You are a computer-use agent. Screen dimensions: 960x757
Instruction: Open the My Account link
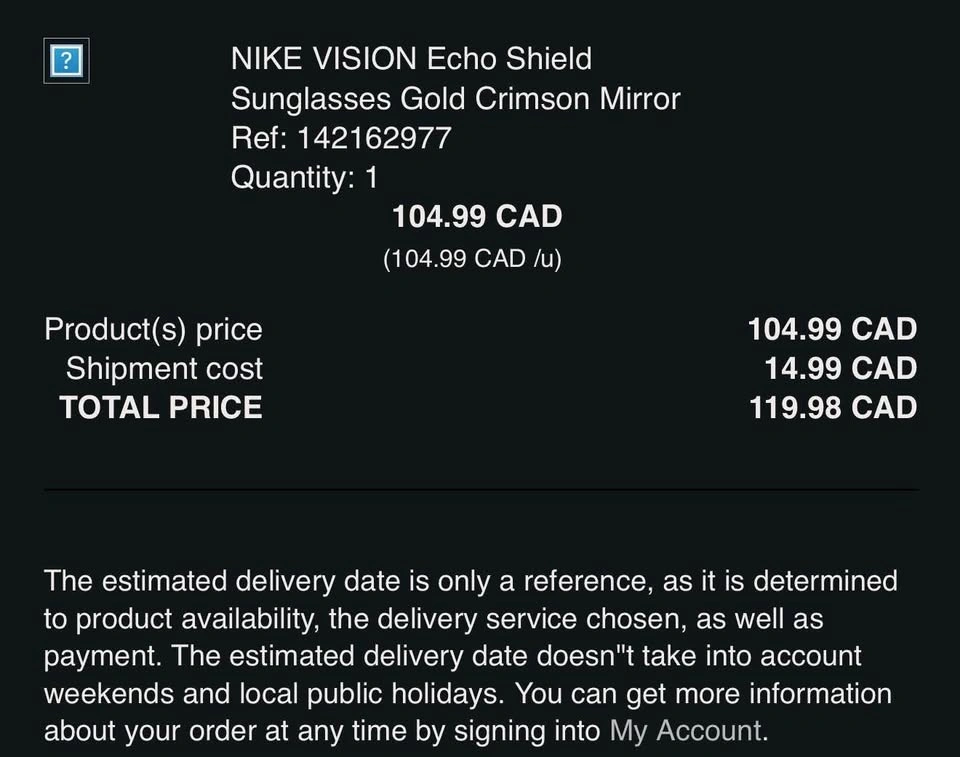coord(686,731)
